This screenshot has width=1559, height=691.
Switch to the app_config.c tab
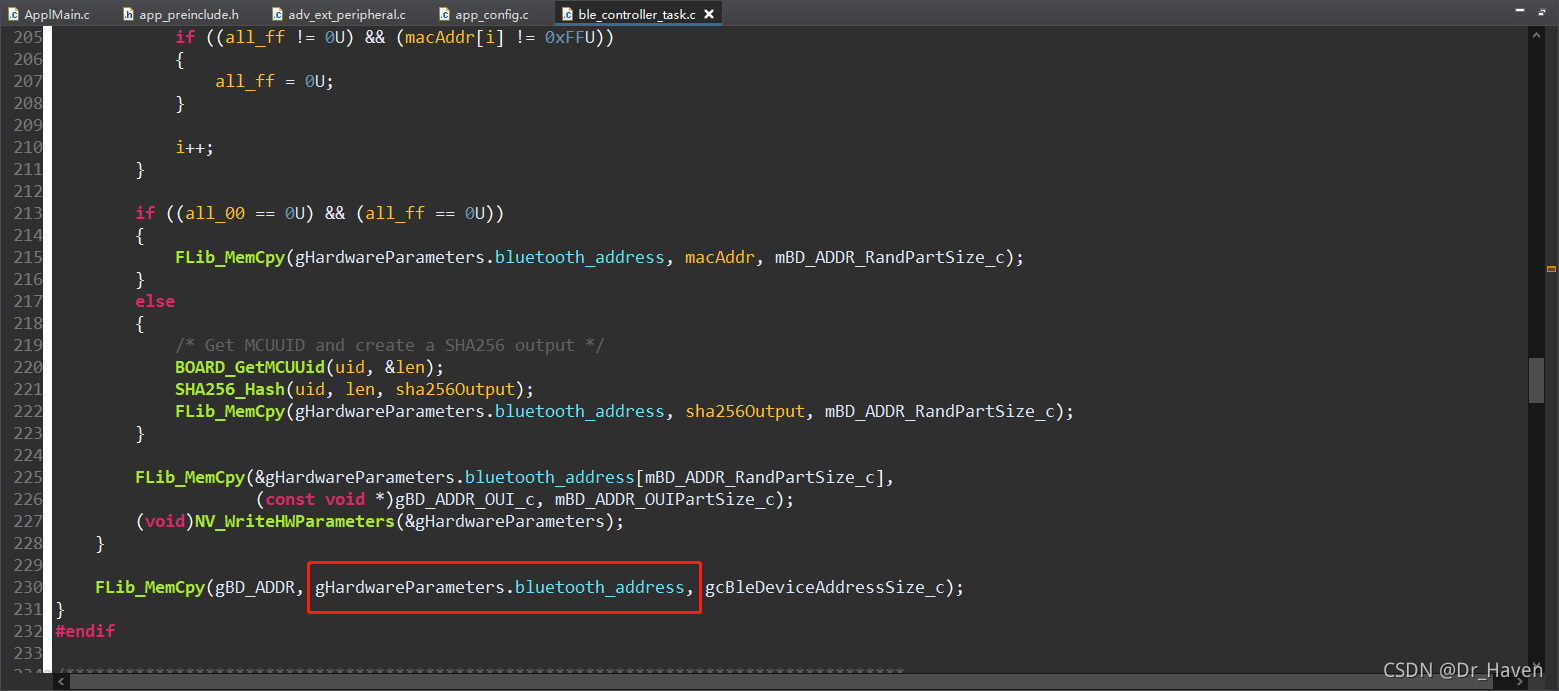pyautogui.click(x=483, y=15)
